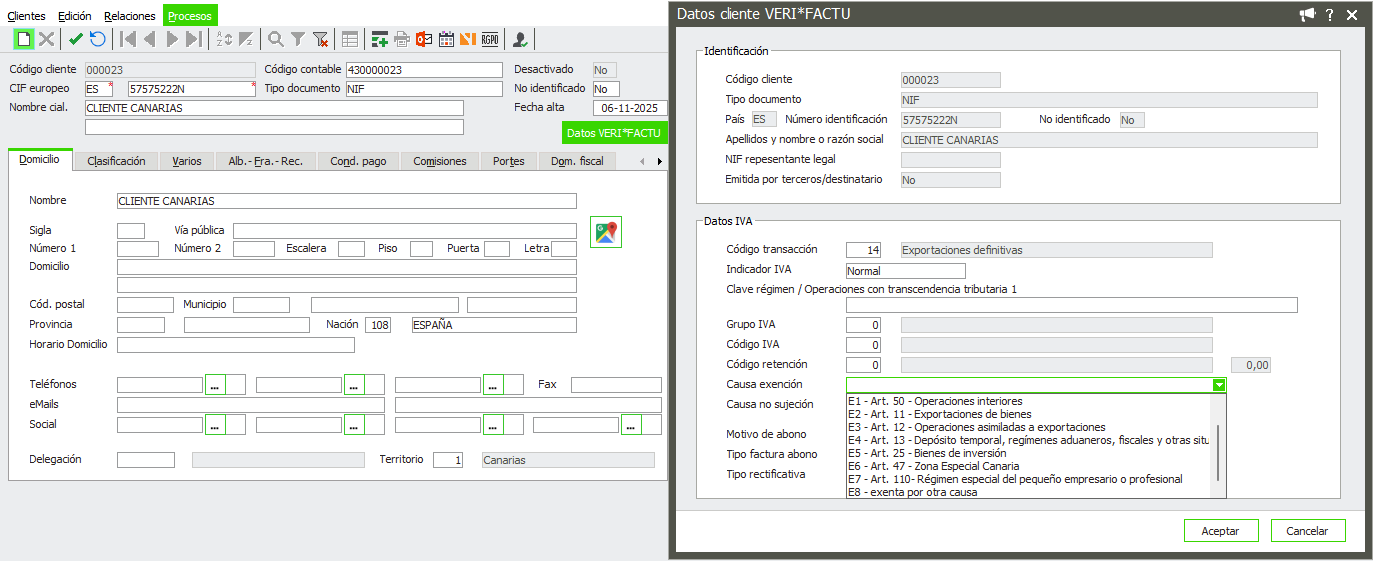This screenshot has width=1373, height=561.
Task: Click the blue undo refresh icon
Action: coord(98,39)
